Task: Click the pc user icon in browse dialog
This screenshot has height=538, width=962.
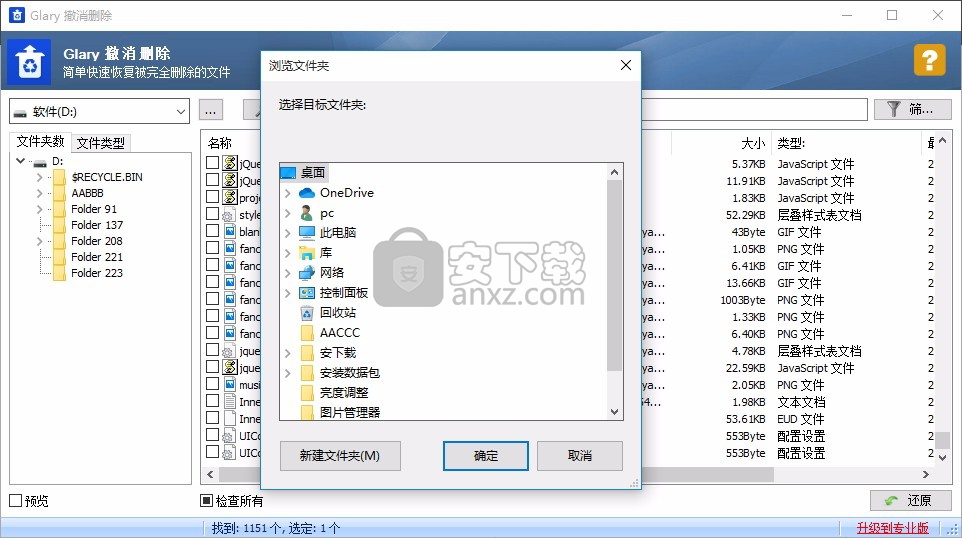Action: coord(307,213)
